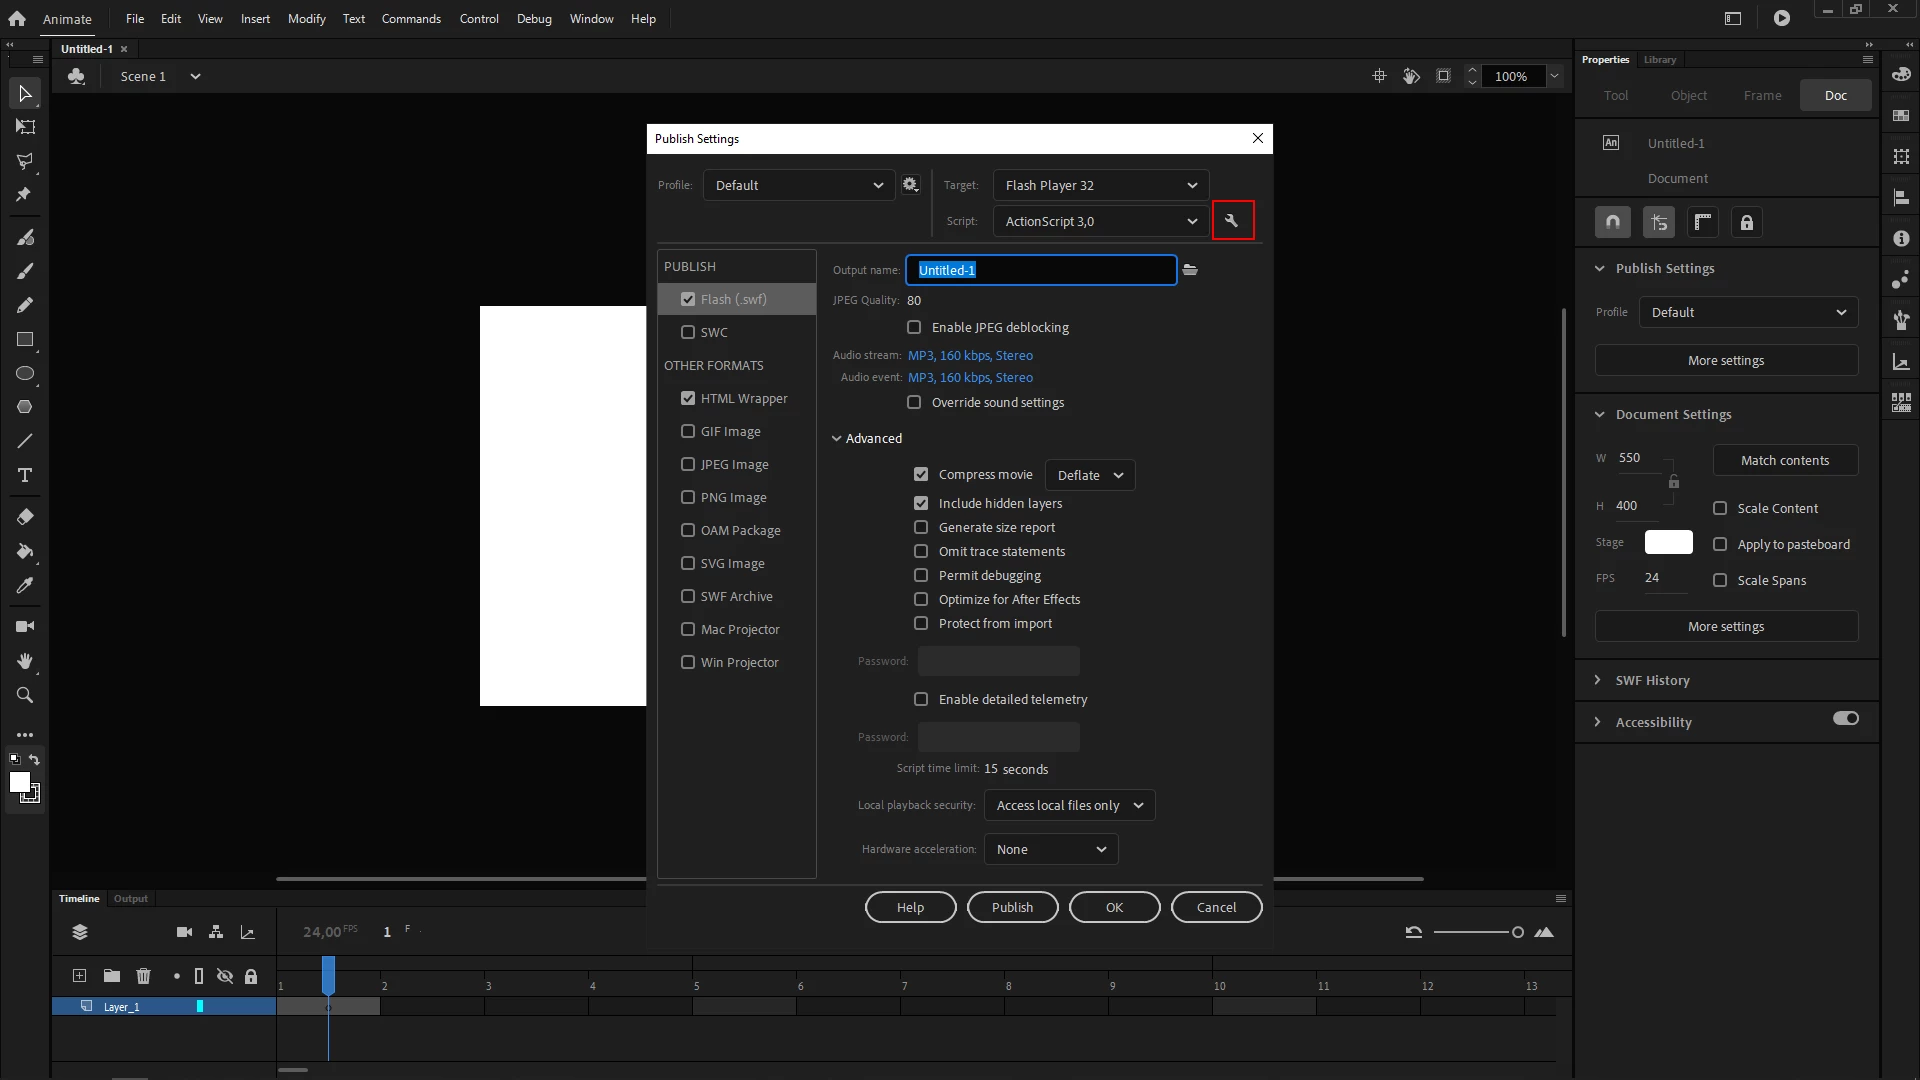Select the Eraser tool
This screenshot has height=1080, width=1920.
[x=25, y=517]
